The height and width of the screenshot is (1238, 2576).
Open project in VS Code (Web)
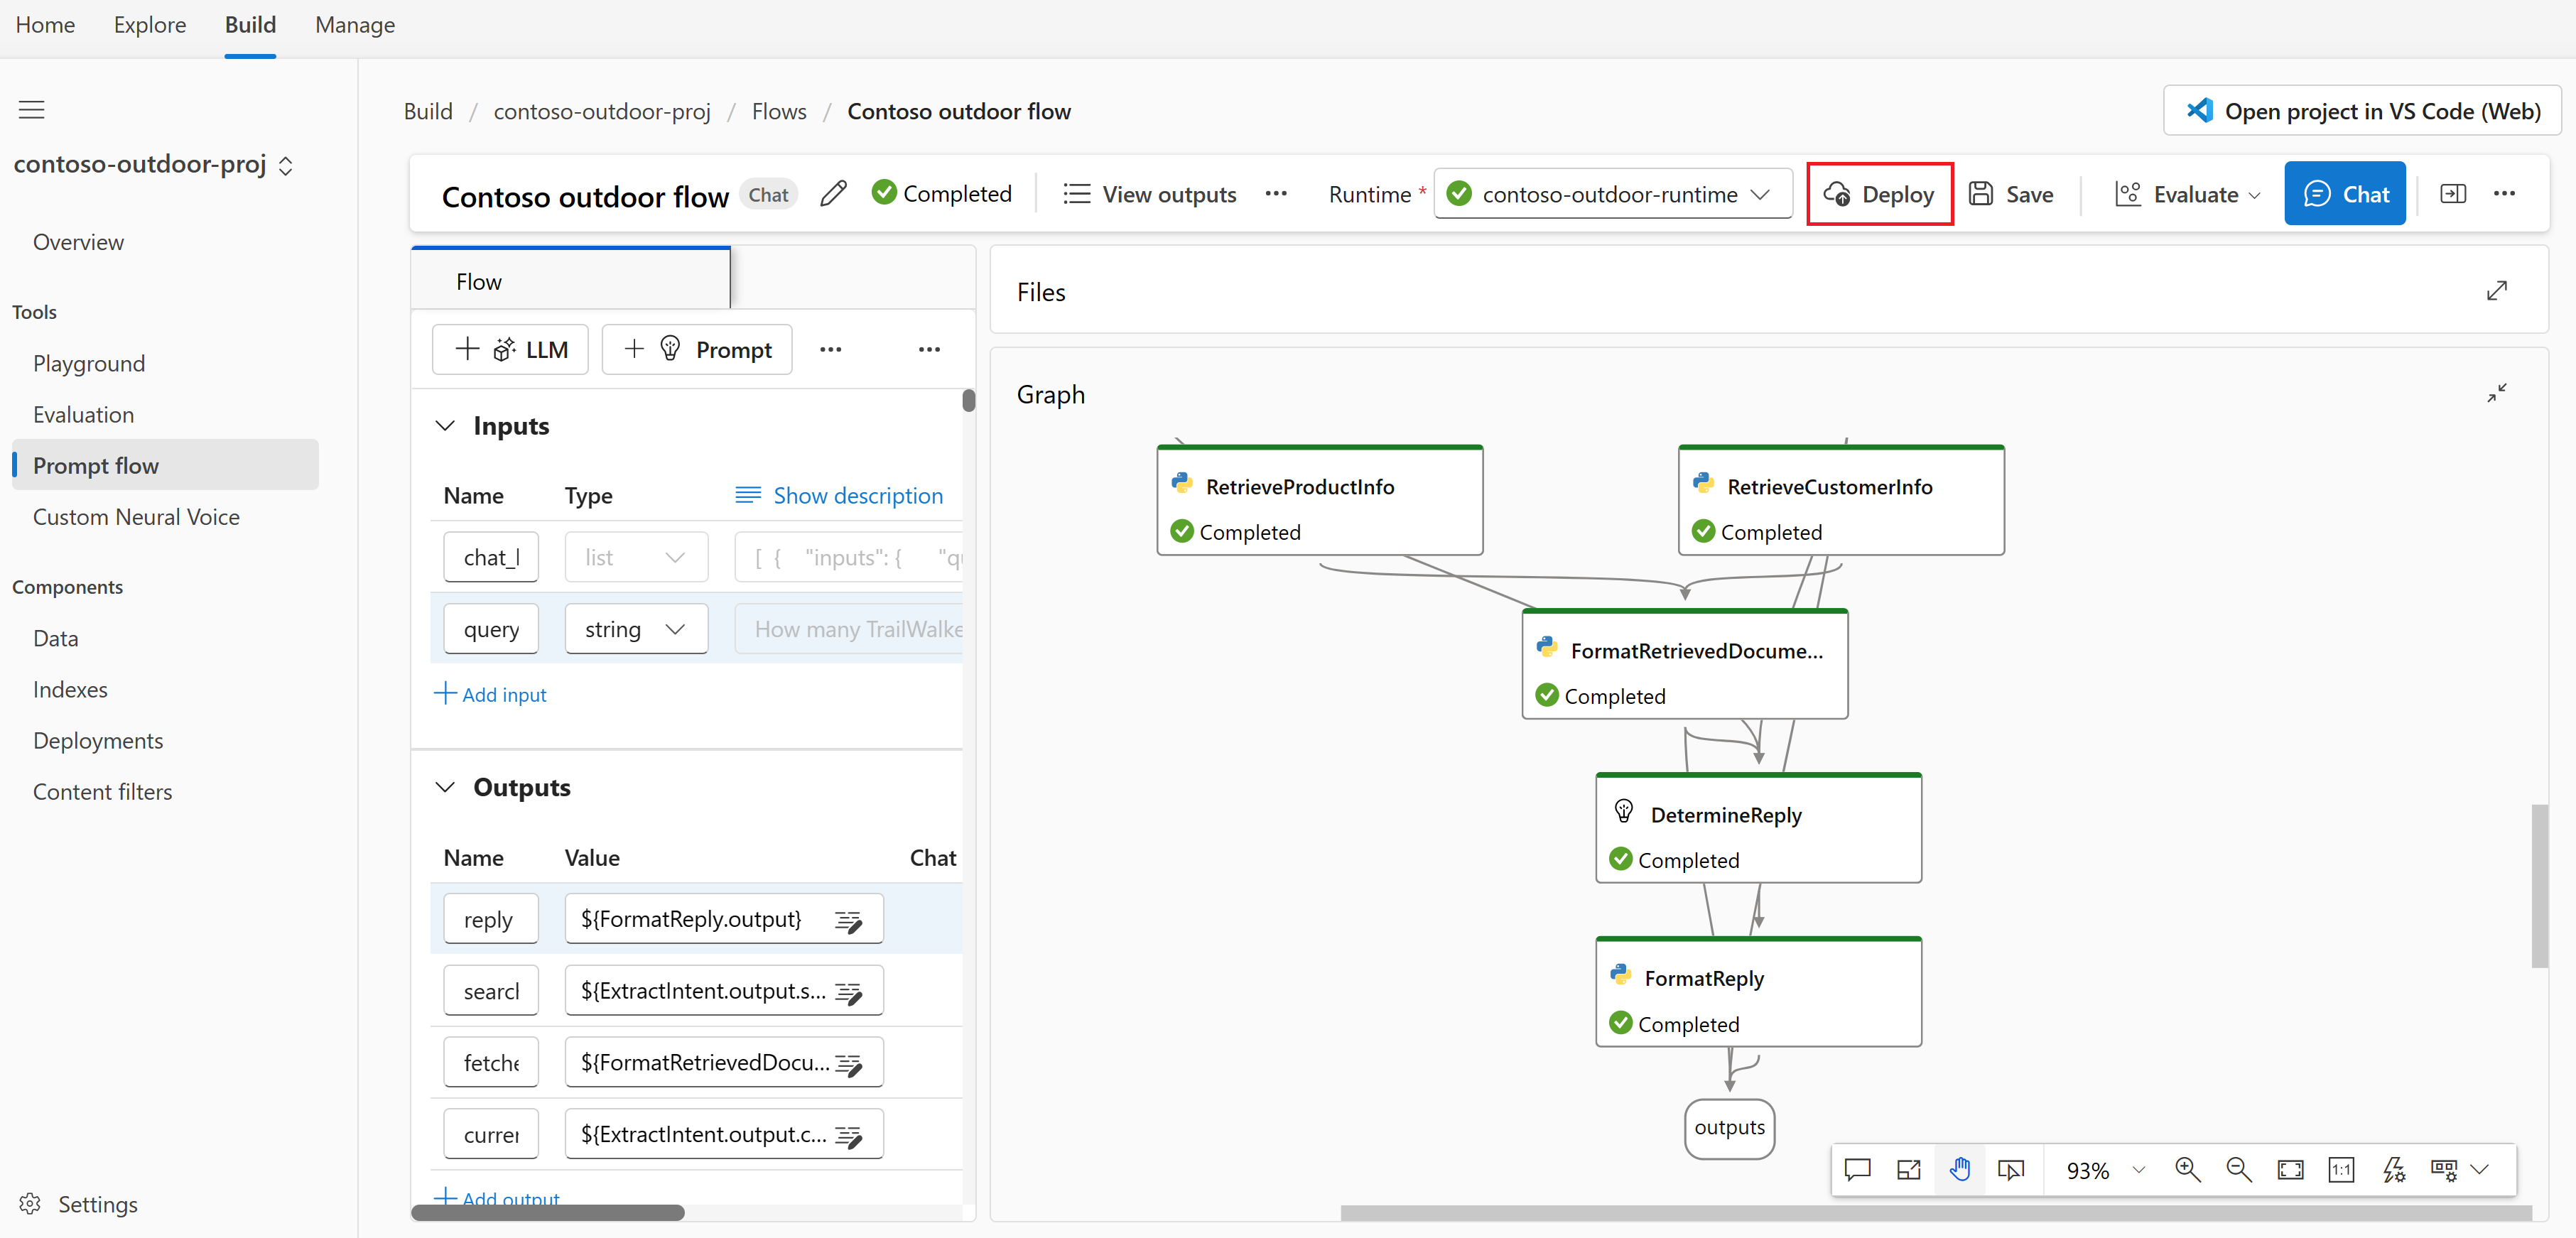(2362, 111)
